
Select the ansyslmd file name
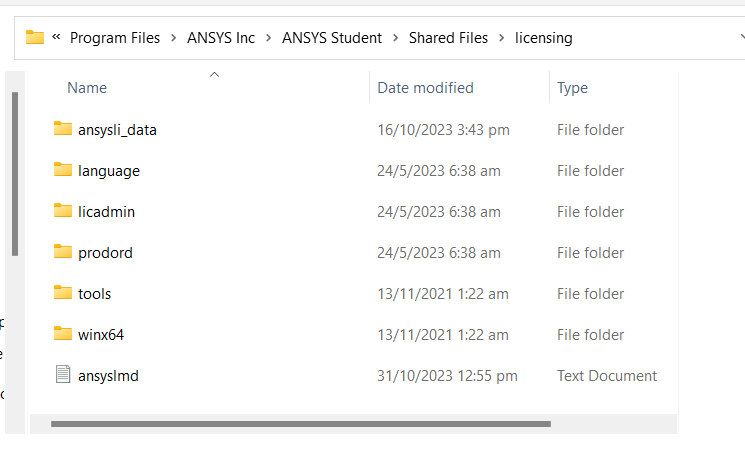point(108,376)
